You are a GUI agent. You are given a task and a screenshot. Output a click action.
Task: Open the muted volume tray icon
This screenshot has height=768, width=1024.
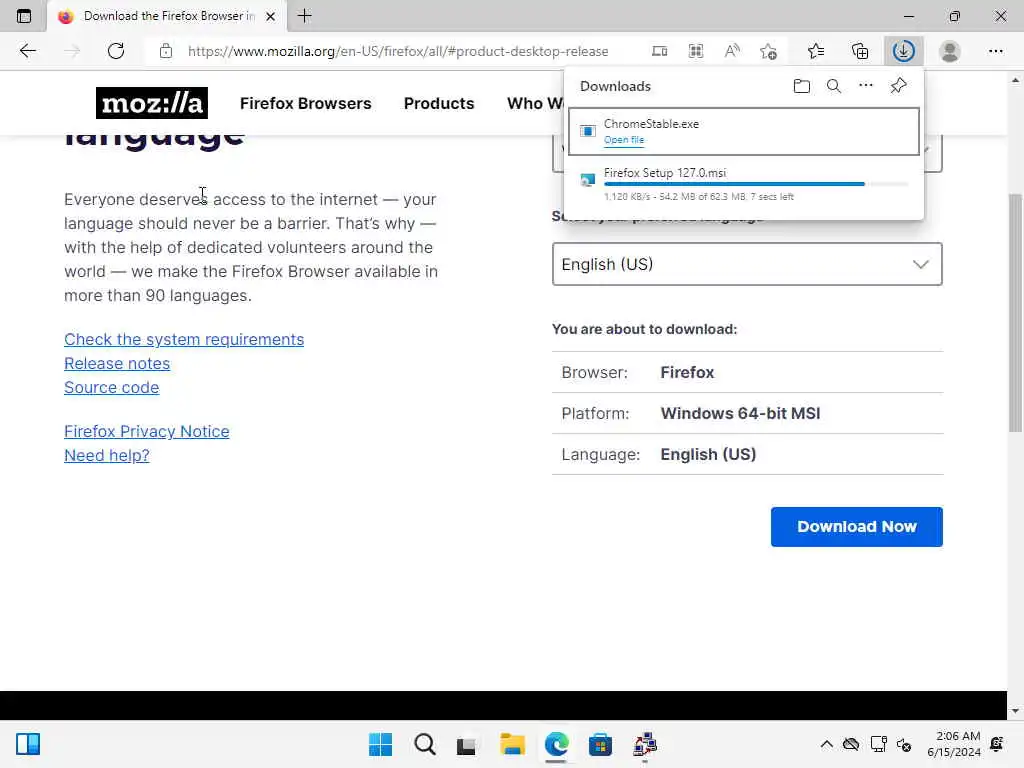[904, 744]
